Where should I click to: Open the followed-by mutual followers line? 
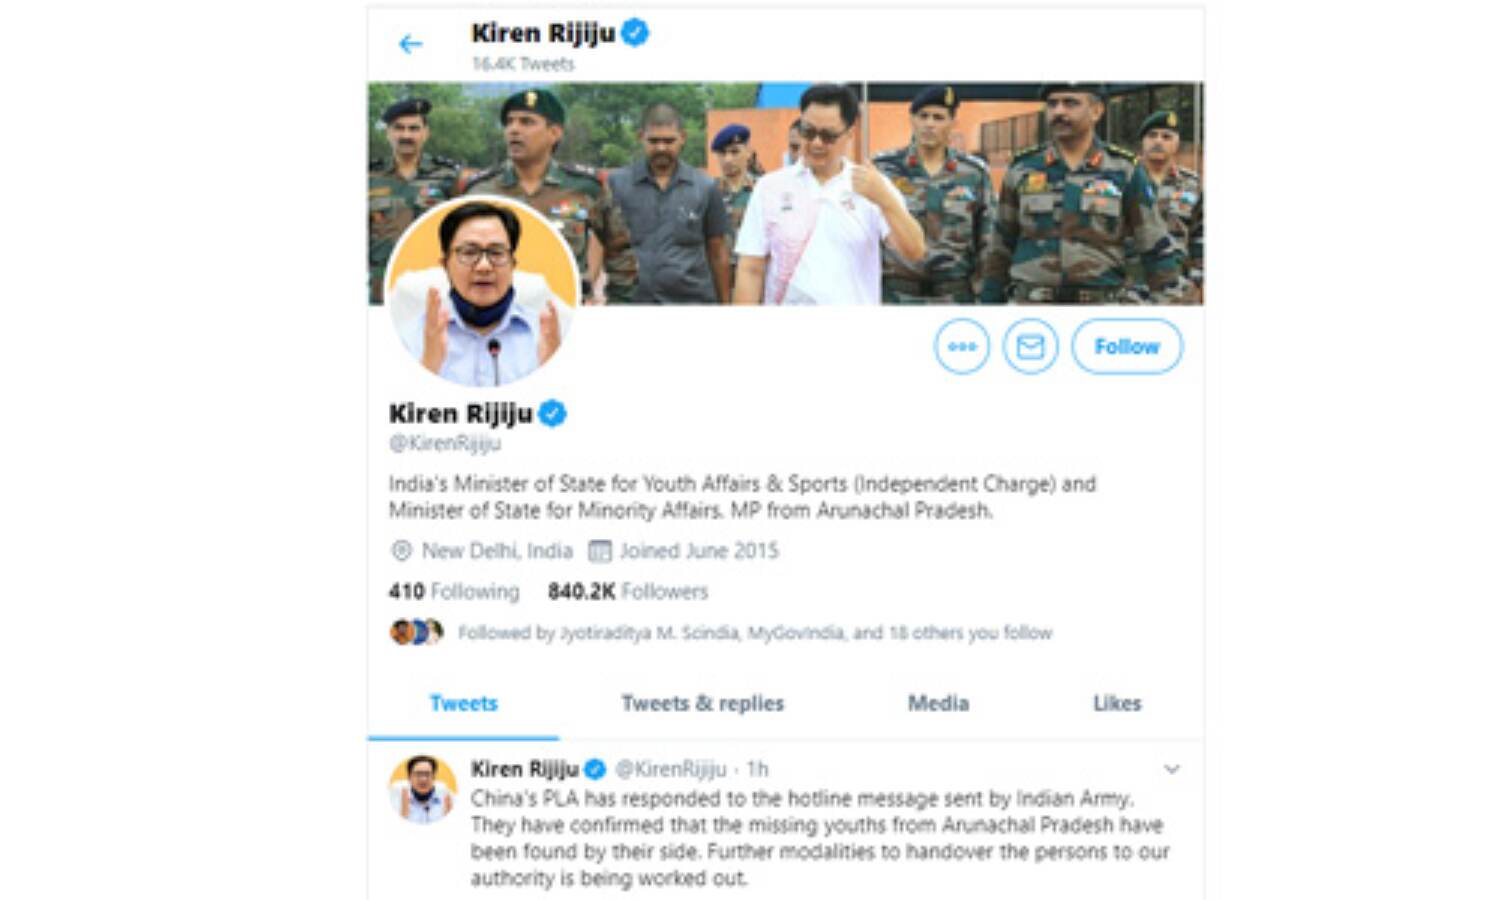pos(721,633)
